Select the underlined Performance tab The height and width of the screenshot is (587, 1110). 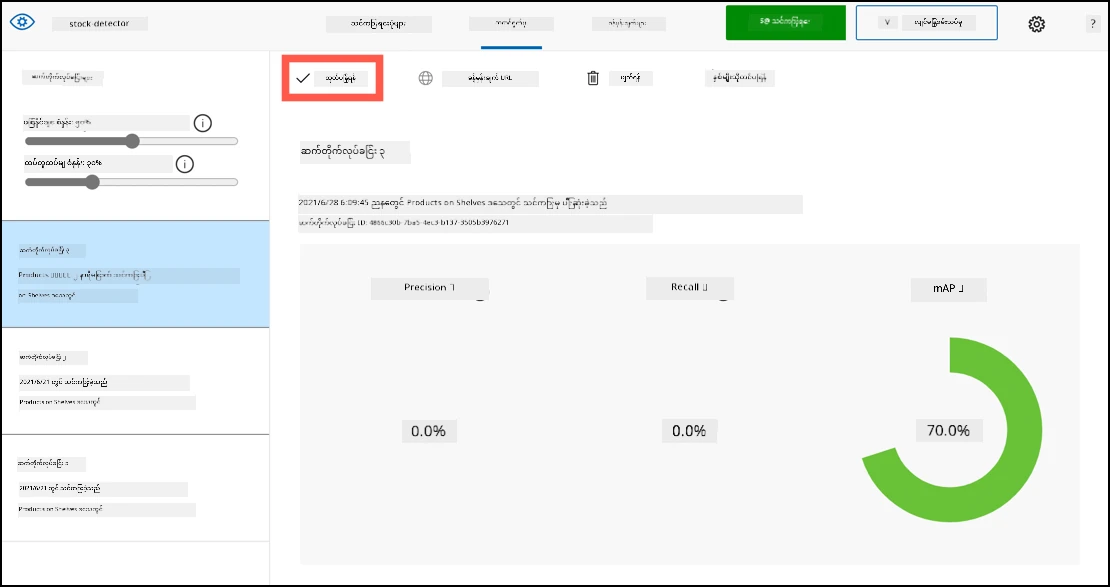tap(511, 23)
